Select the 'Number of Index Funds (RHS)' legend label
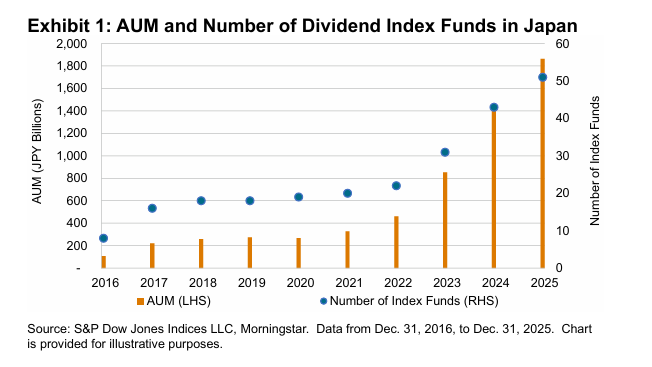The height and width of the screenshot is (367, 652). [414, 301]
